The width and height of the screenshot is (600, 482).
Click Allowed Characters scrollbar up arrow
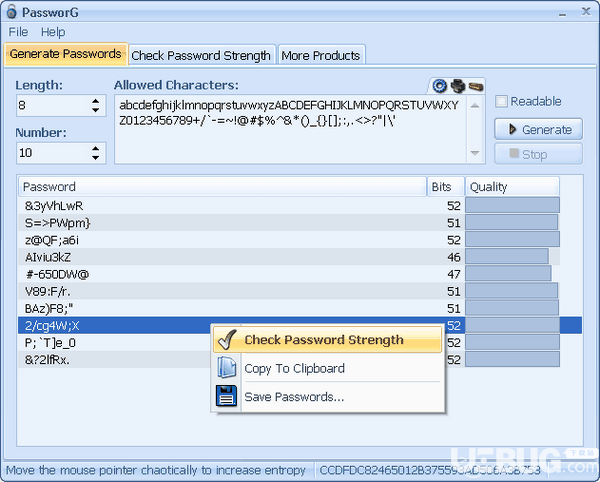[475, 105]
